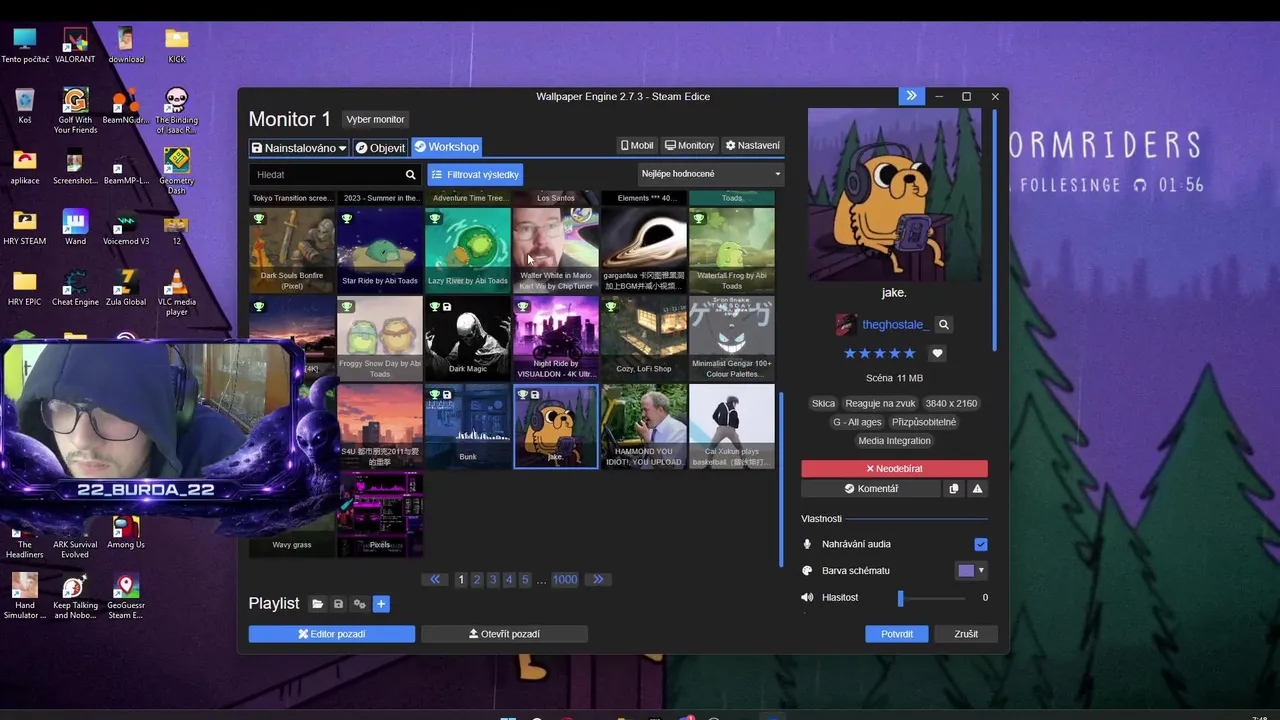Viewport: 1280px width, 720px height.
Task: Save the playlist with the disk icon
Action: tap(338, 604)
